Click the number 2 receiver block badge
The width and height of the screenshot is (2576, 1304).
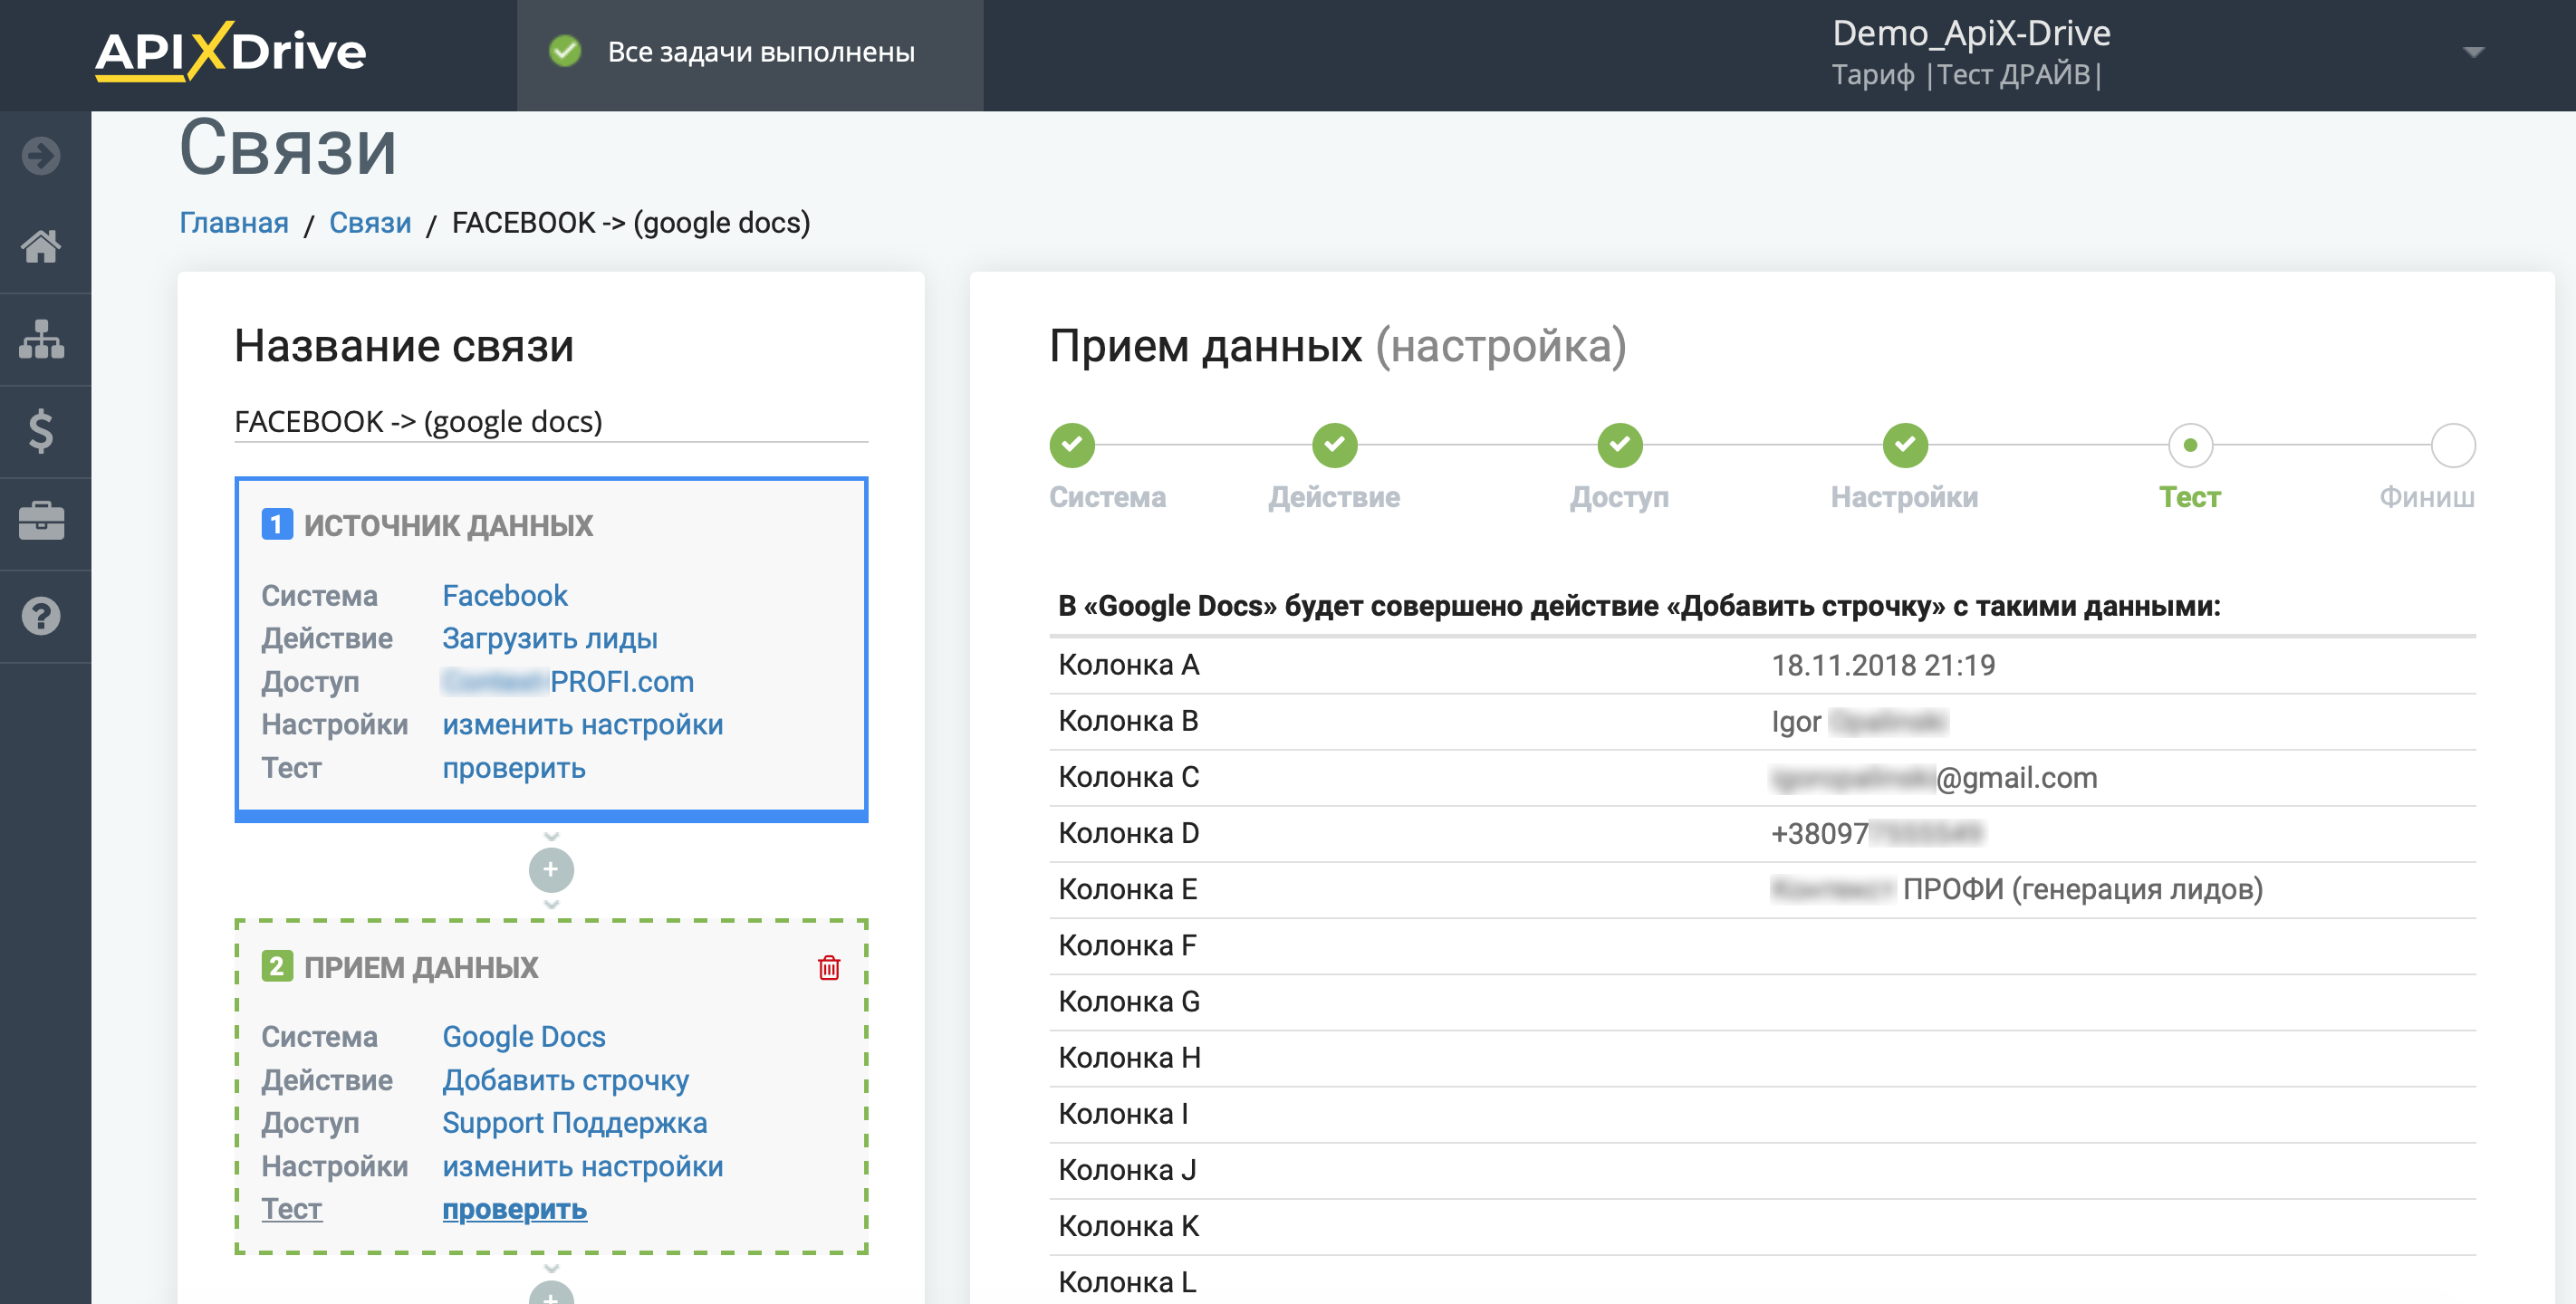pyautogui.click(x=277, y=967)
